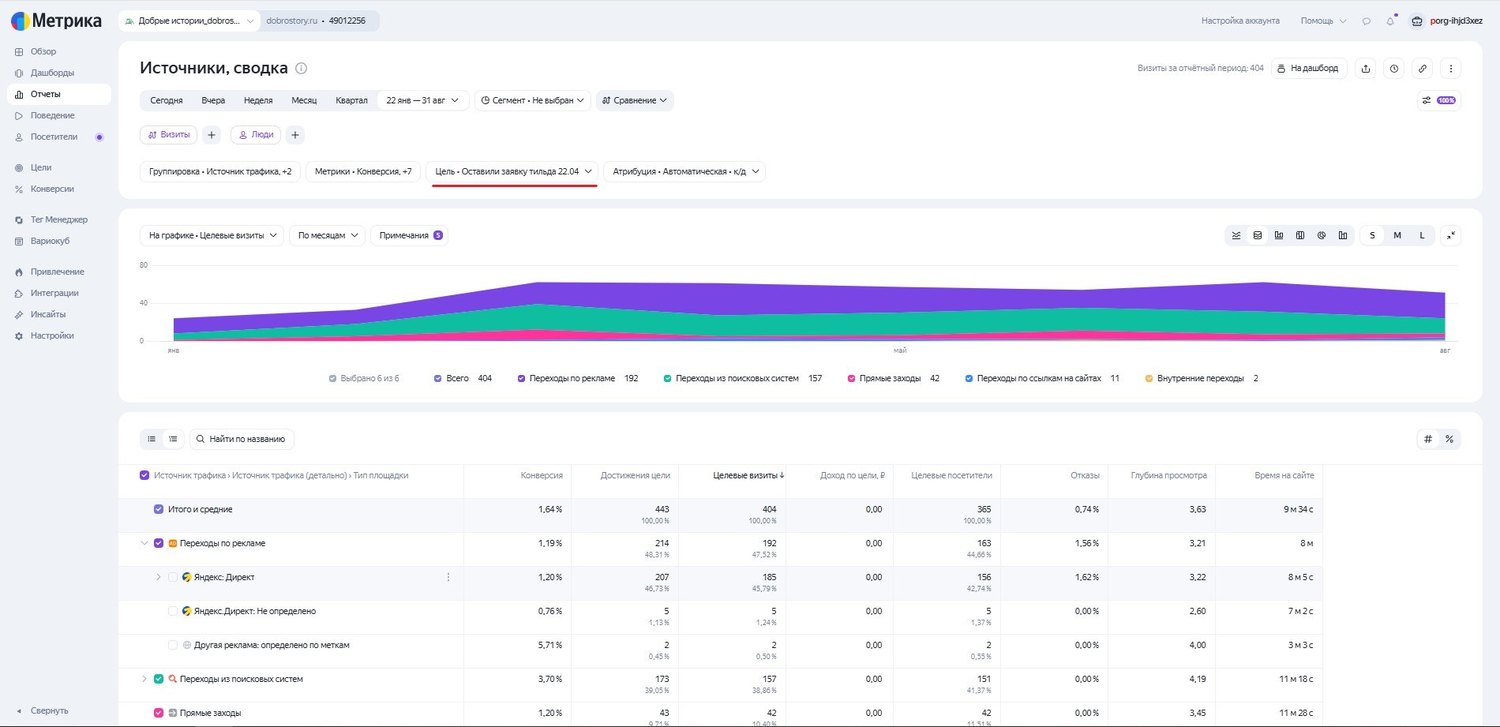Viewport: 1500px width, 727px height.
Task: Open the notifications bell icon
Action: click(1390, 21)
